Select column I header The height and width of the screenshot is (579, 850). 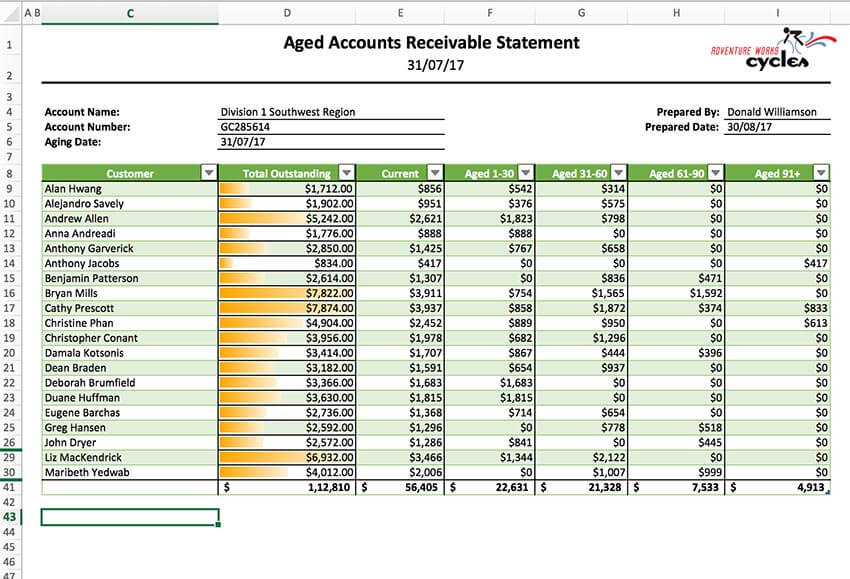click(x=777, y=13)
